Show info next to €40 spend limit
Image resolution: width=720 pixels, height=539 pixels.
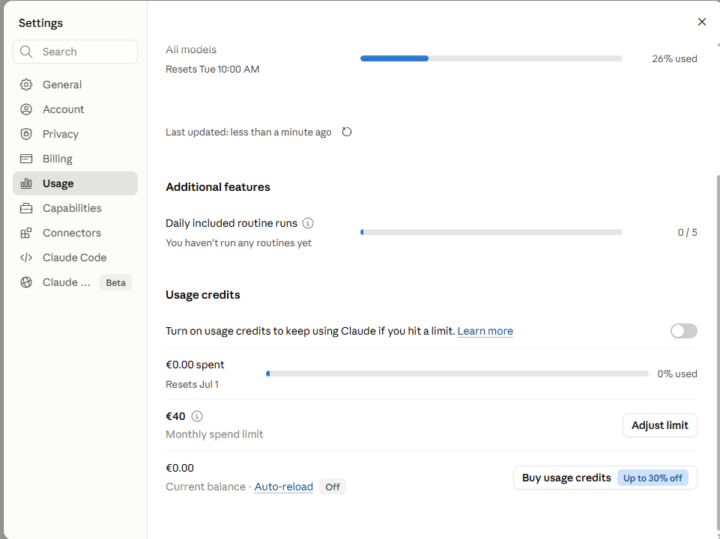[x=197, y=416]
